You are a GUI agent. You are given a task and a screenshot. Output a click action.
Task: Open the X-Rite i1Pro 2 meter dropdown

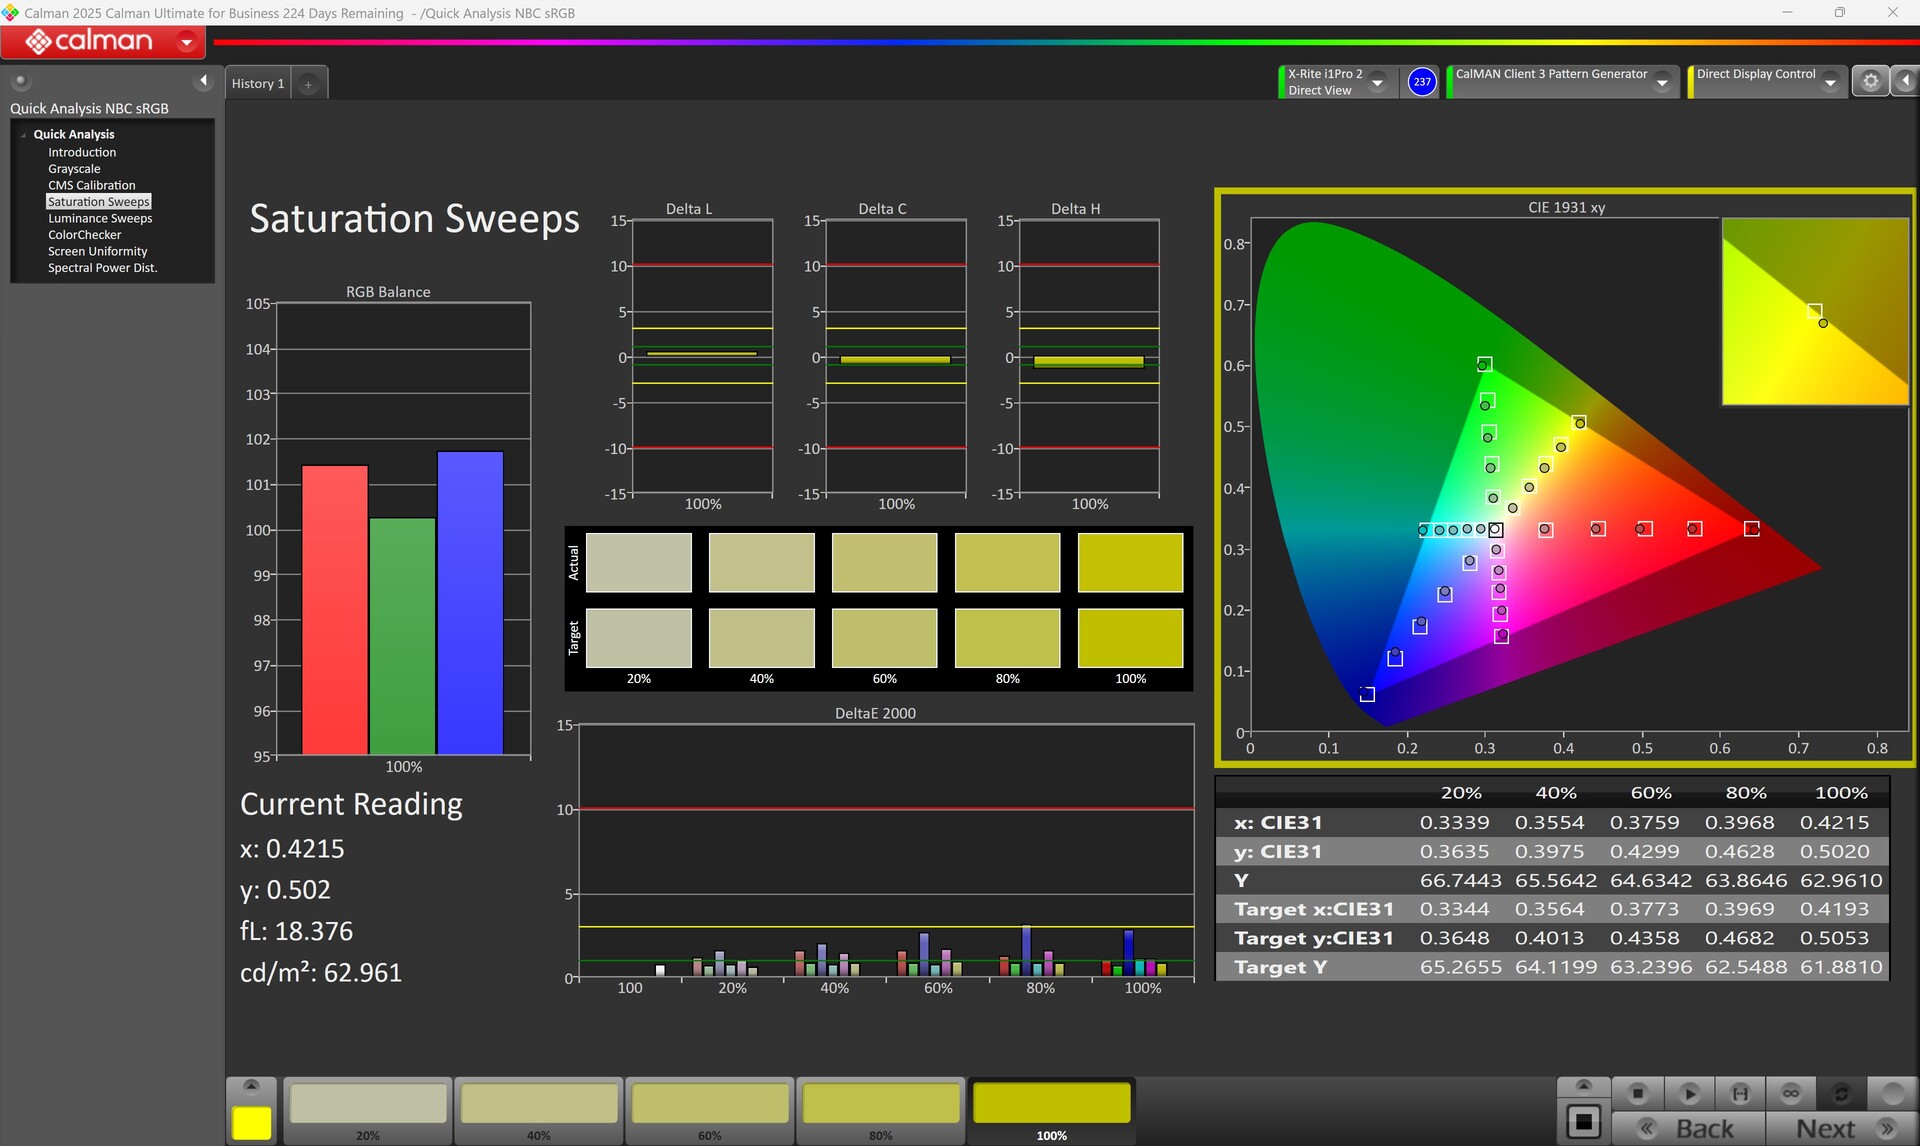pyautogui.click(x=1377, y=83)
